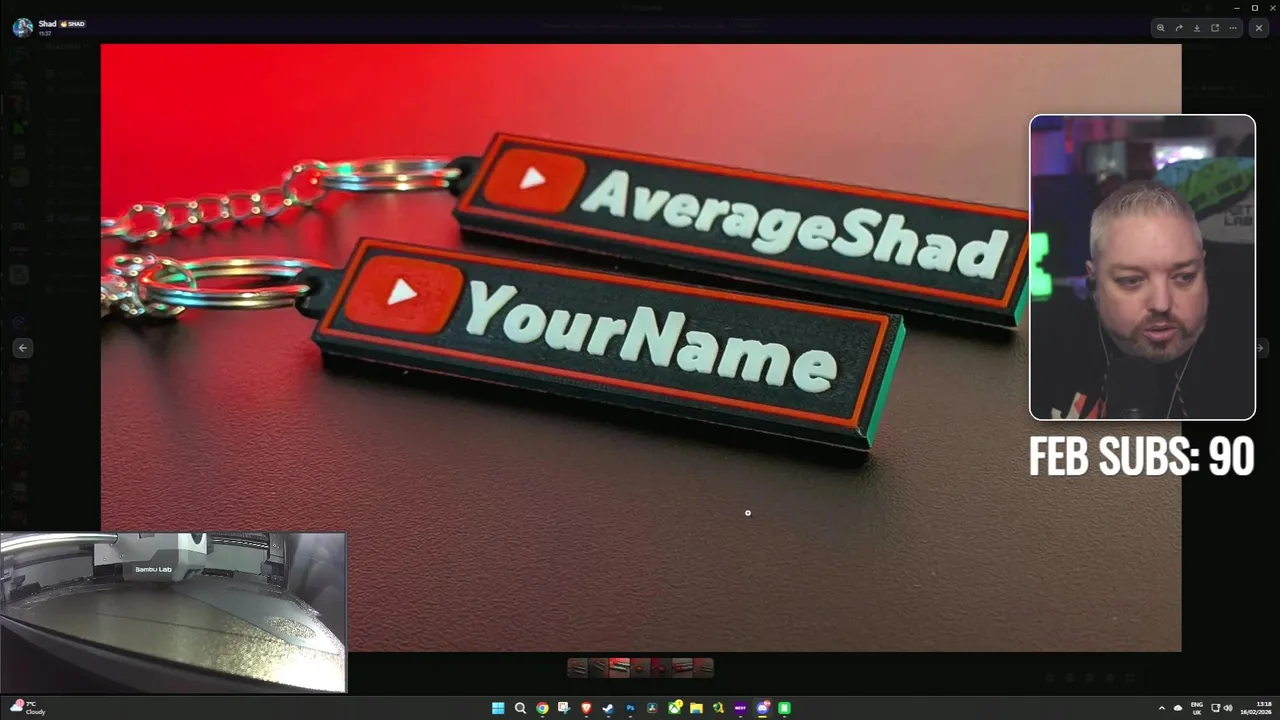Go to previous image with left arrow
The width and height of the screenshot is (1280, 720).
pos(23,348)
